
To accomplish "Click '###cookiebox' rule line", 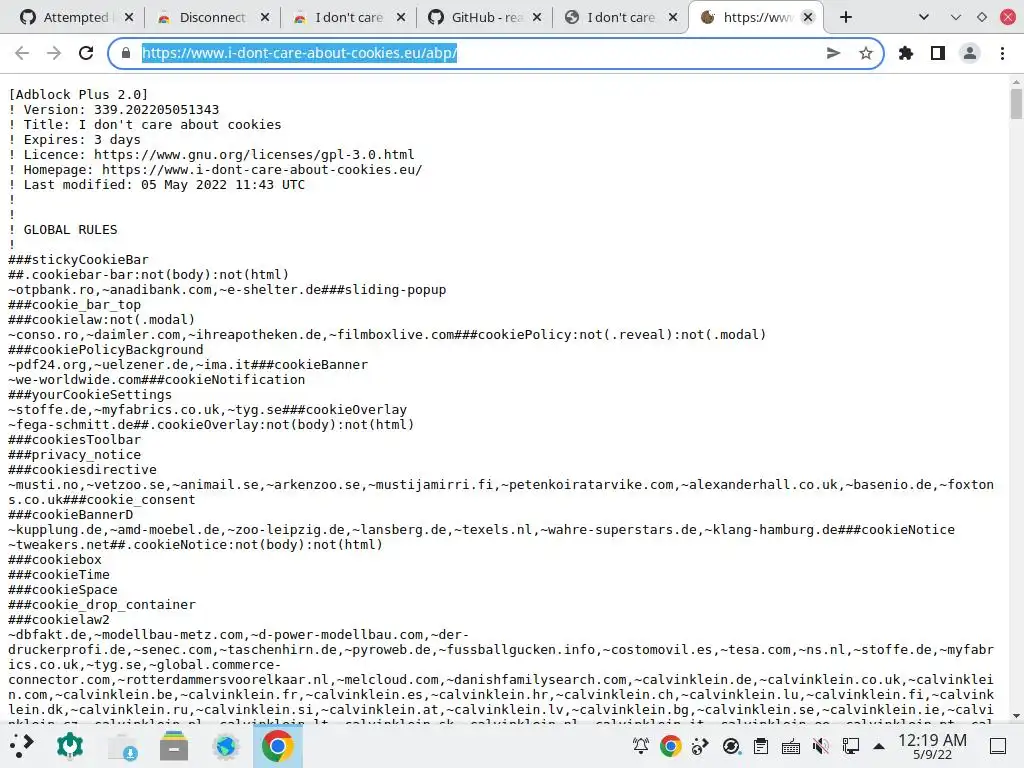I will (x=55, y=560).
